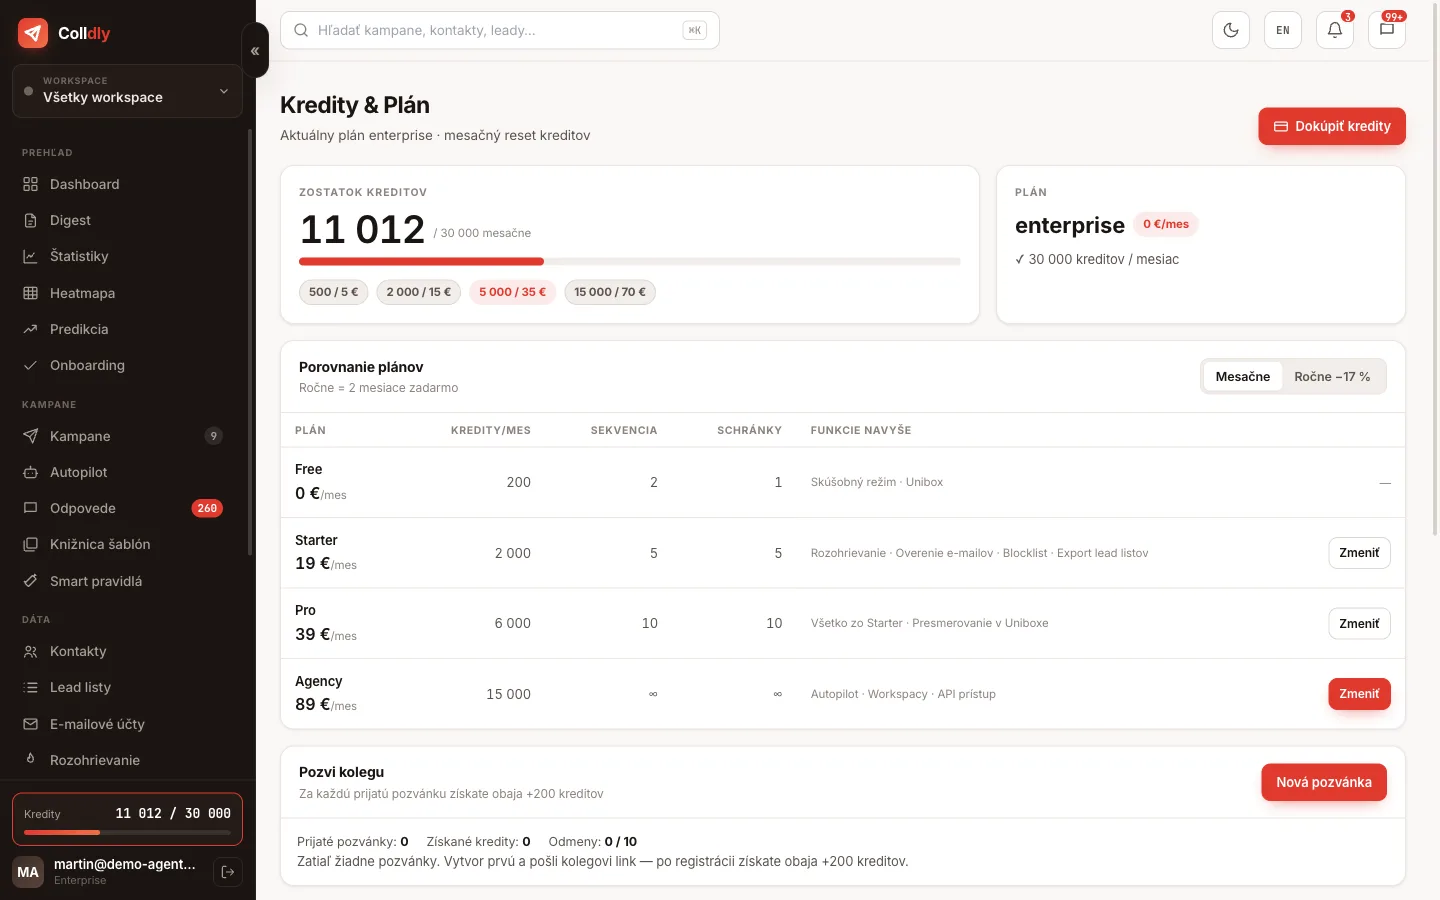The image size is (1440, 900).
Task: Click Zmeniť for Pro plan
Action: 1359,624
